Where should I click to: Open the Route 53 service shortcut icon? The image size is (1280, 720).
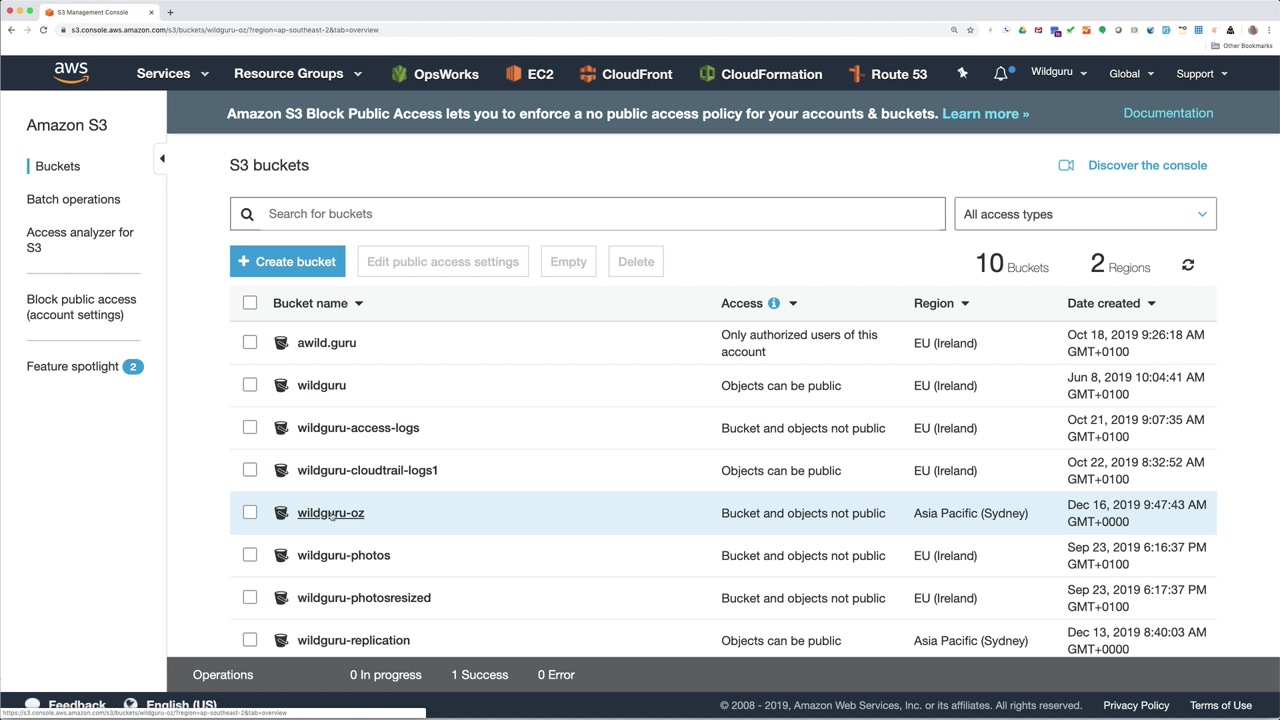coord(856,74)
